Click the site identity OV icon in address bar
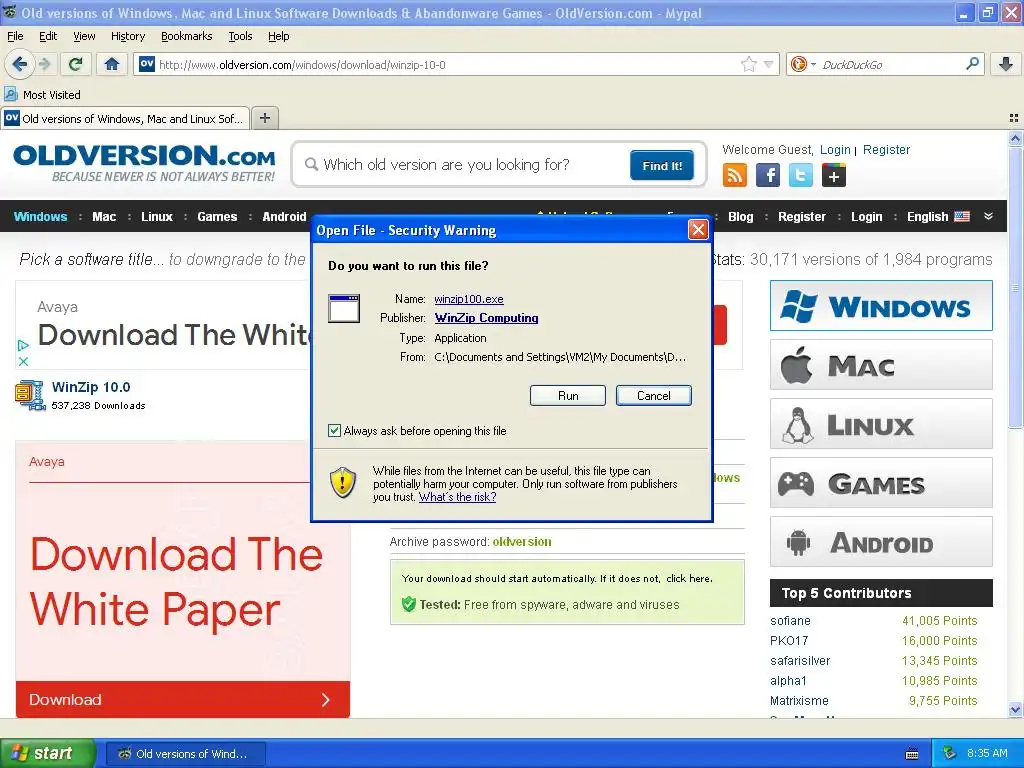 pyautogui.click(x=147, y=64)
